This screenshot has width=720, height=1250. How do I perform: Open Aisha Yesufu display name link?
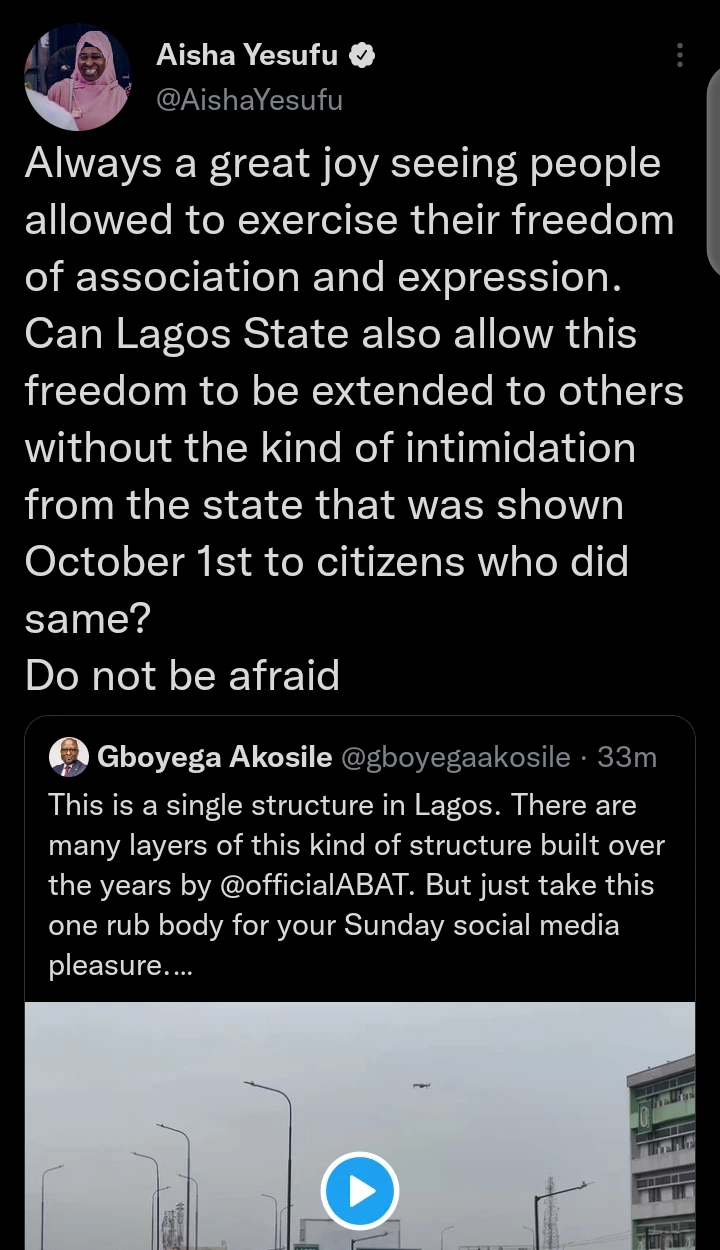click(247, 56)
